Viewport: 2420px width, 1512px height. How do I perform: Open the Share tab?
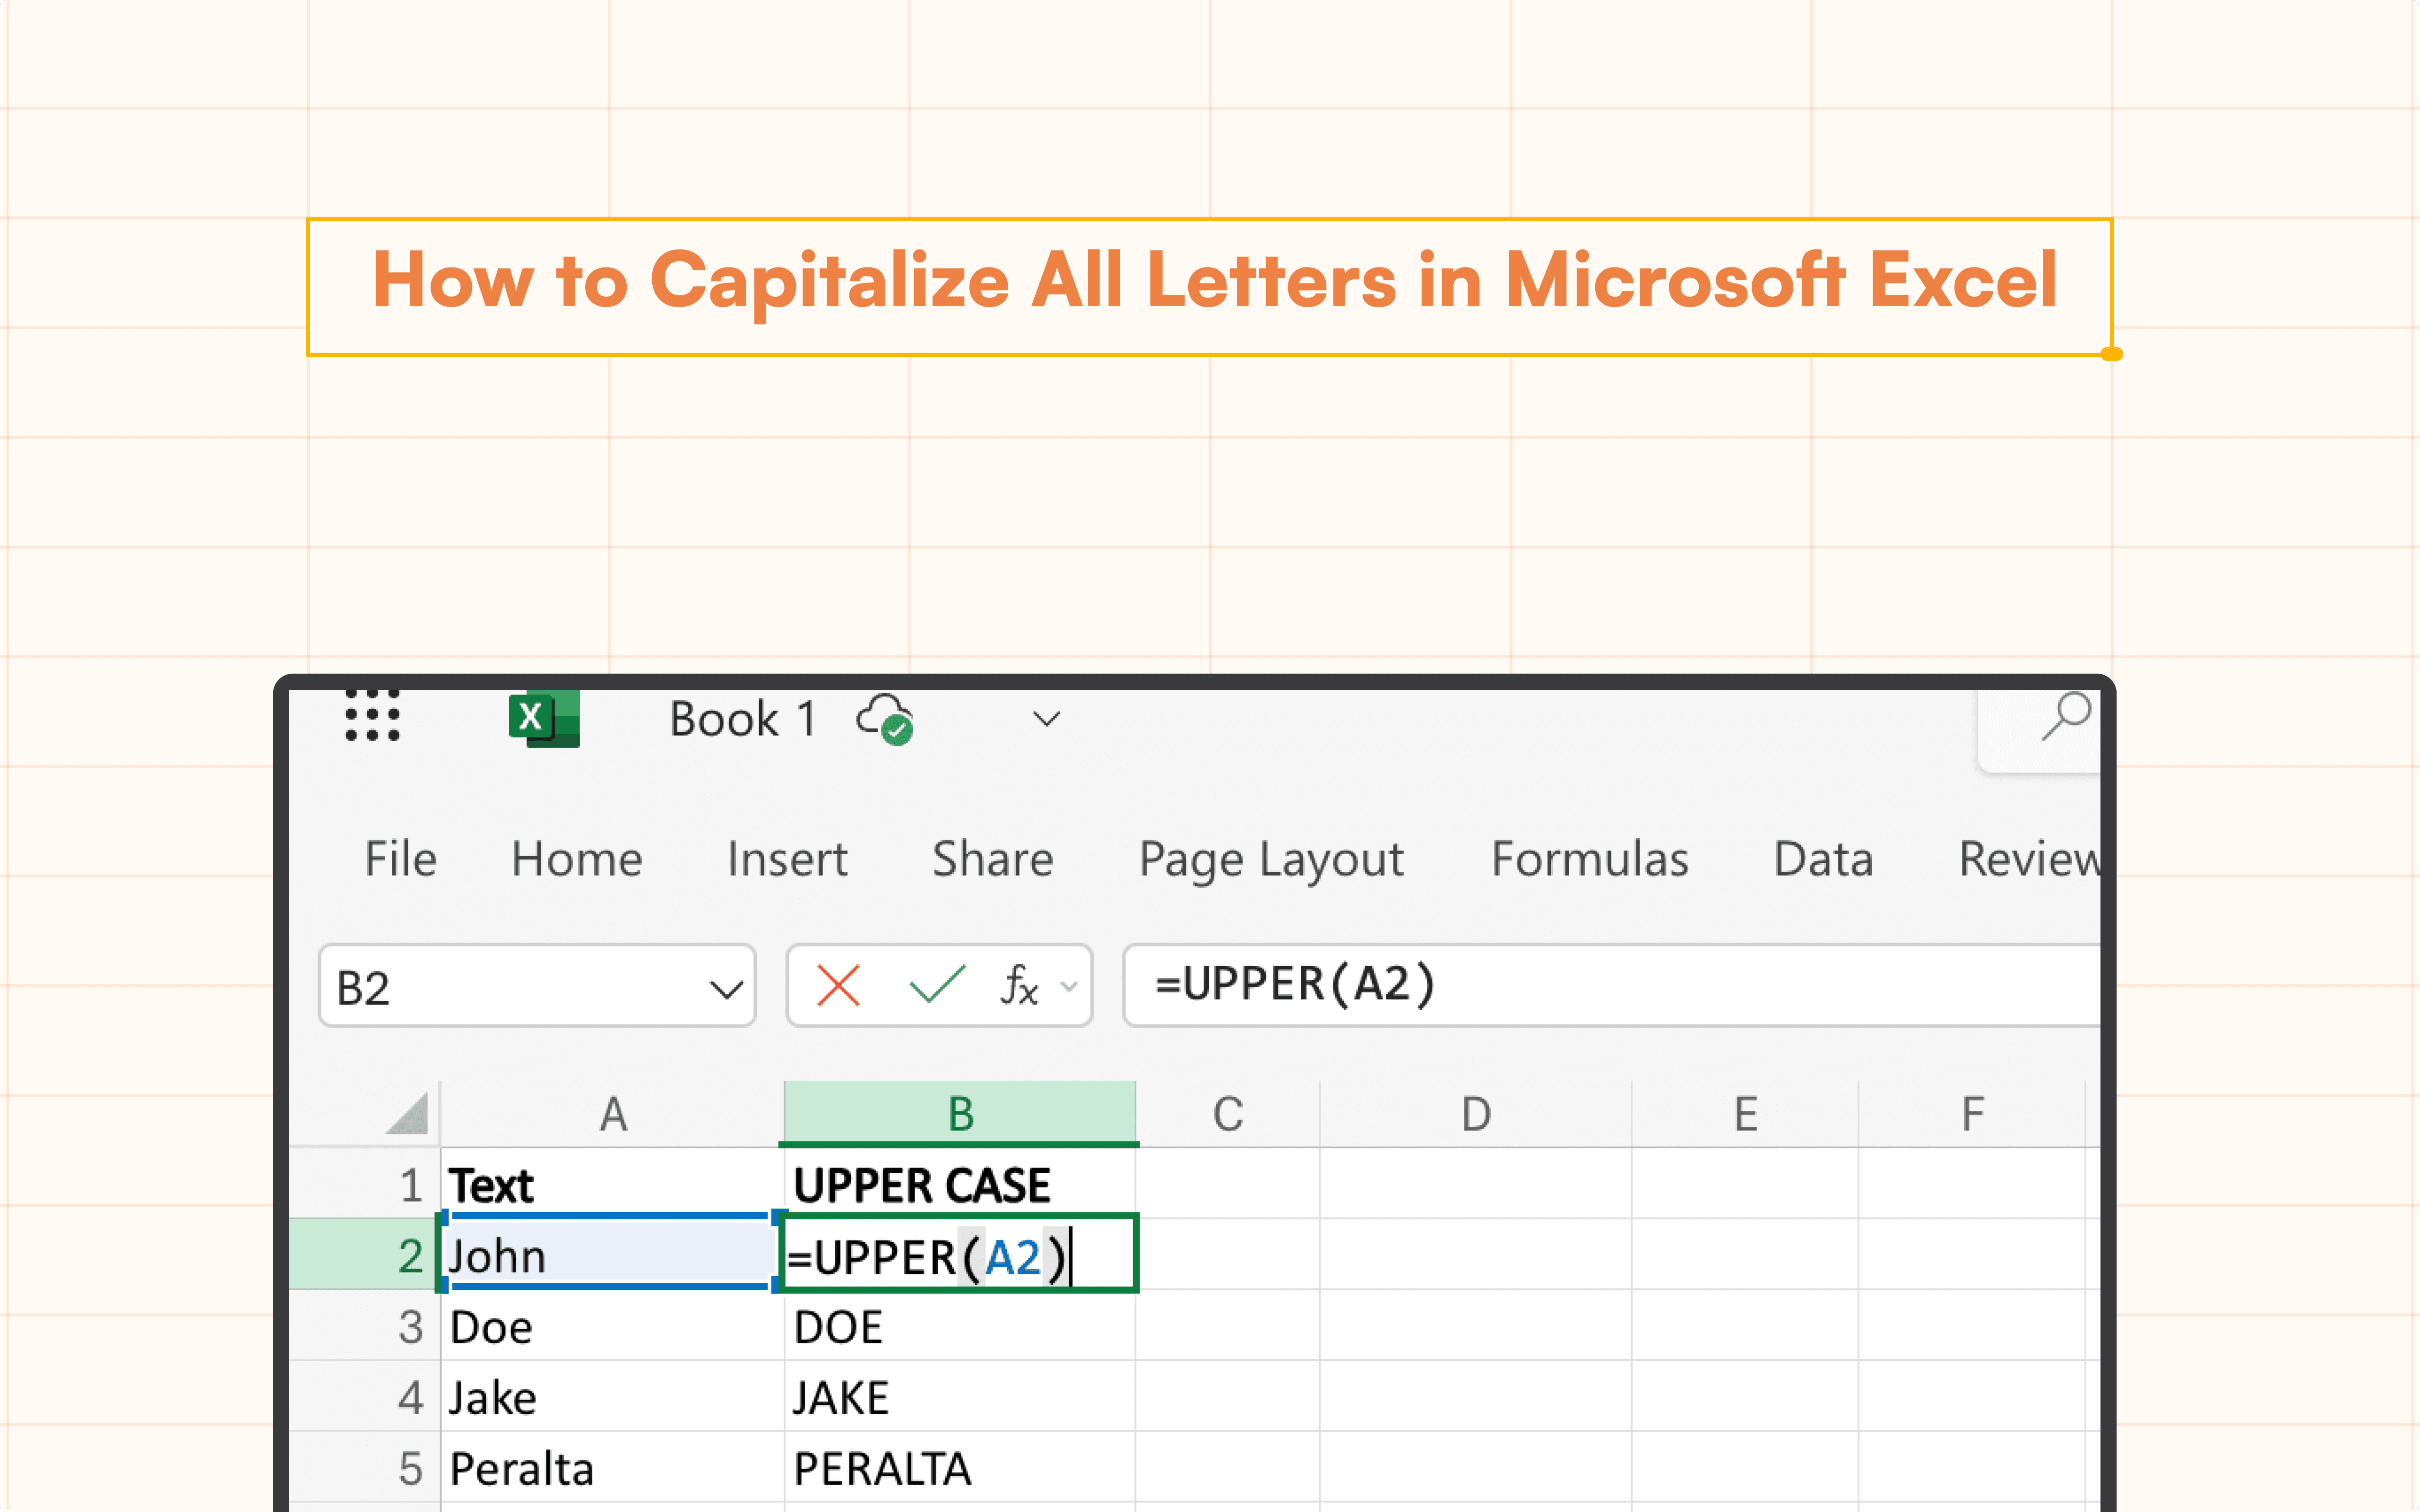point(993,859)
